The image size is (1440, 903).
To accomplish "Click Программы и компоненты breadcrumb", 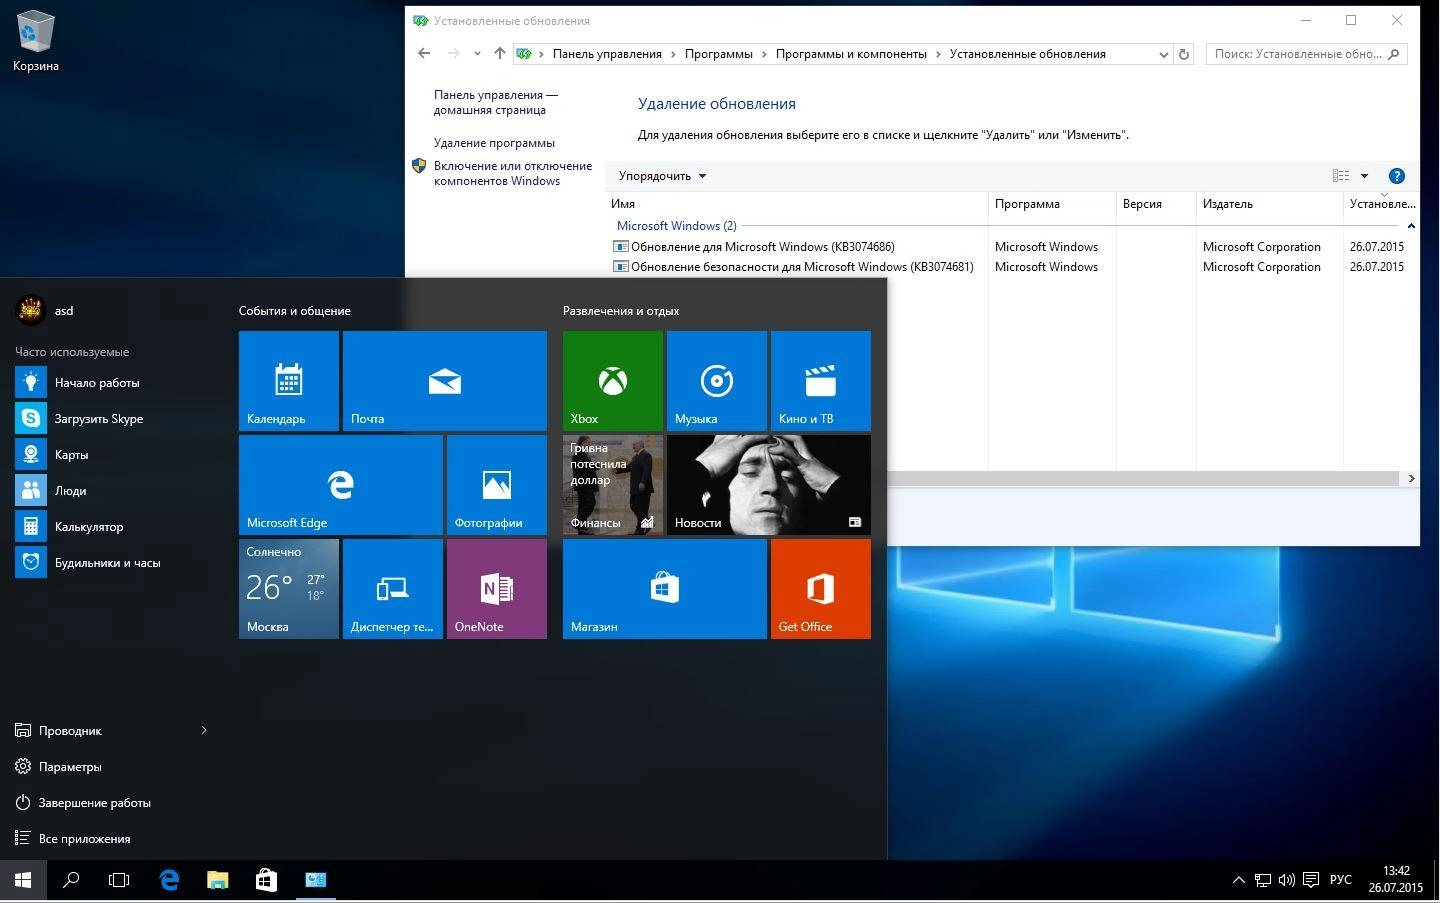I will (x=851, y=54).
